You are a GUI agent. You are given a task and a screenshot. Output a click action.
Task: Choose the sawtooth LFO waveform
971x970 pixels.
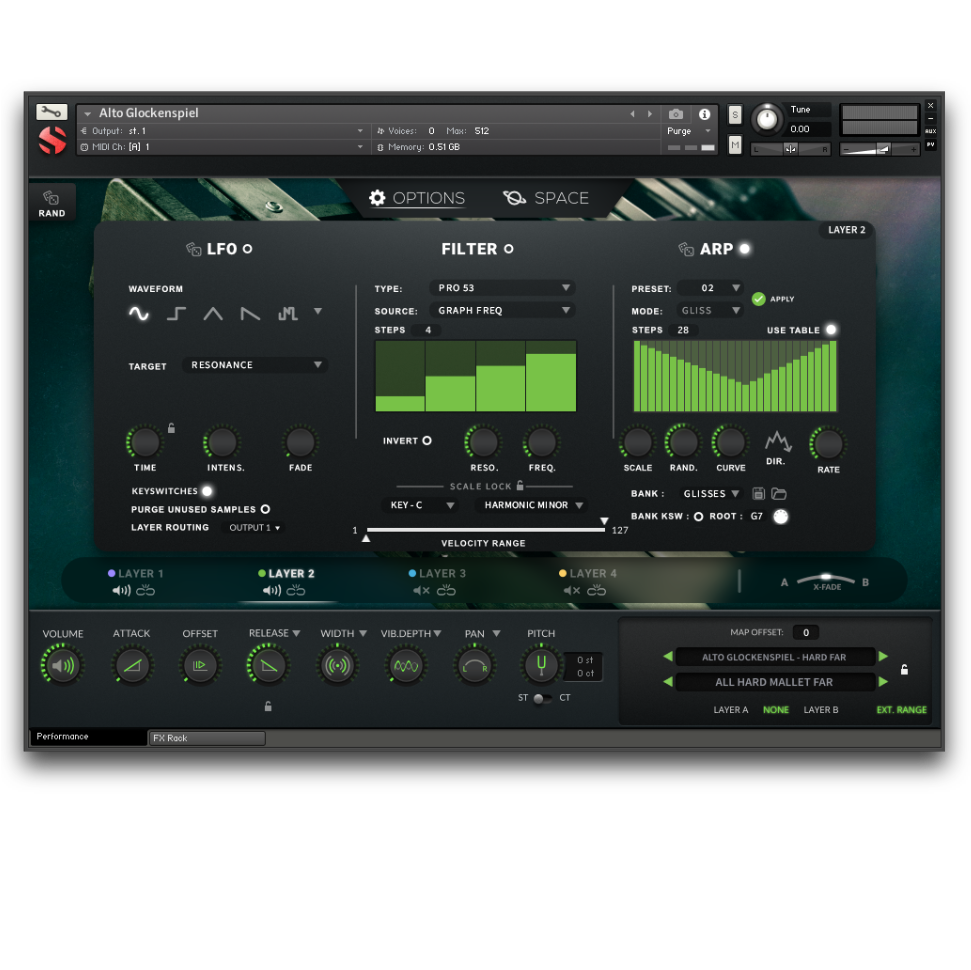(250, 314)
